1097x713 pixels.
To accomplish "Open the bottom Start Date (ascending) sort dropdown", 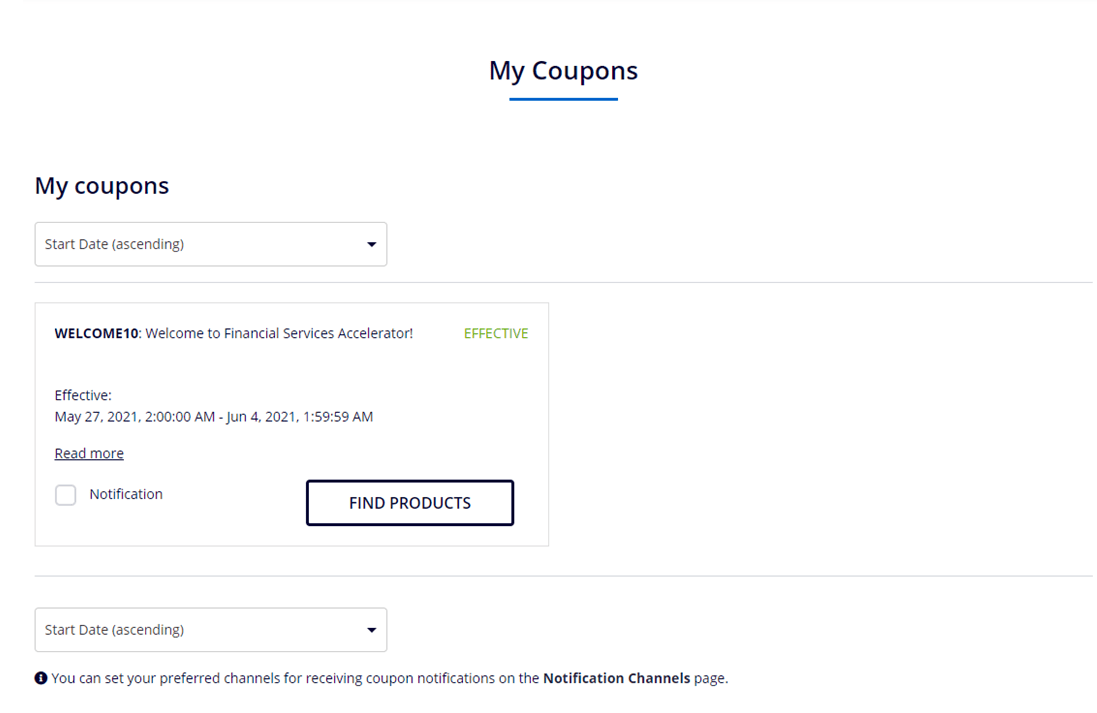I will point(210,630).
